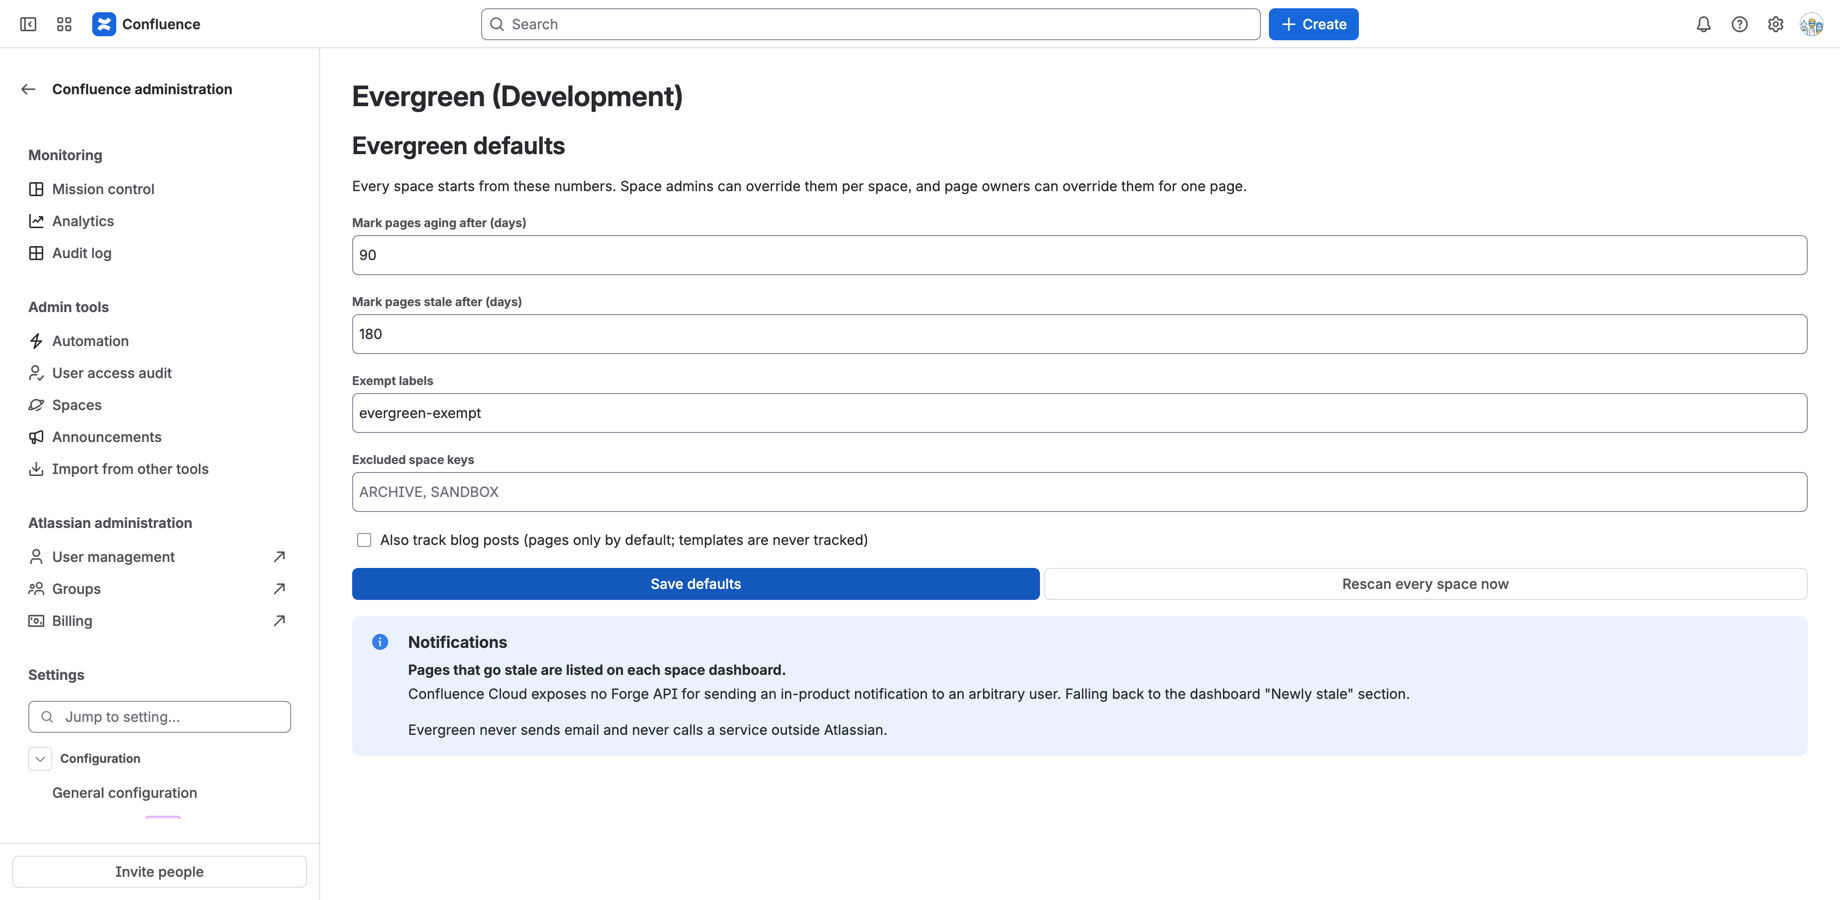Click Save defaults button
This screenshot has width=1840, height=900.
coord(696,584)
